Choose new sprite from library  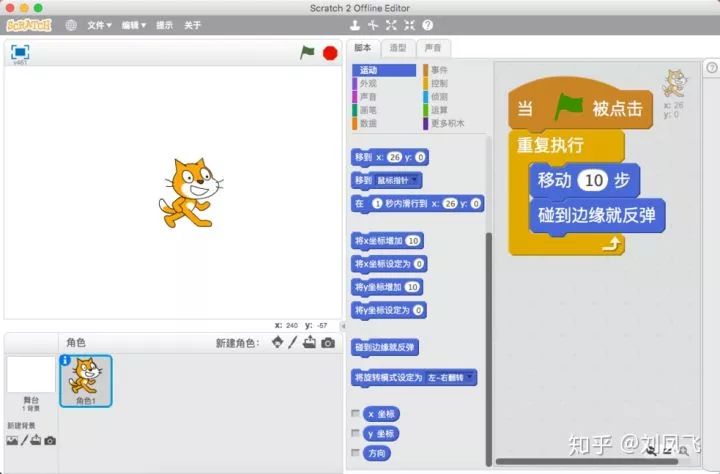pos(277,342)
